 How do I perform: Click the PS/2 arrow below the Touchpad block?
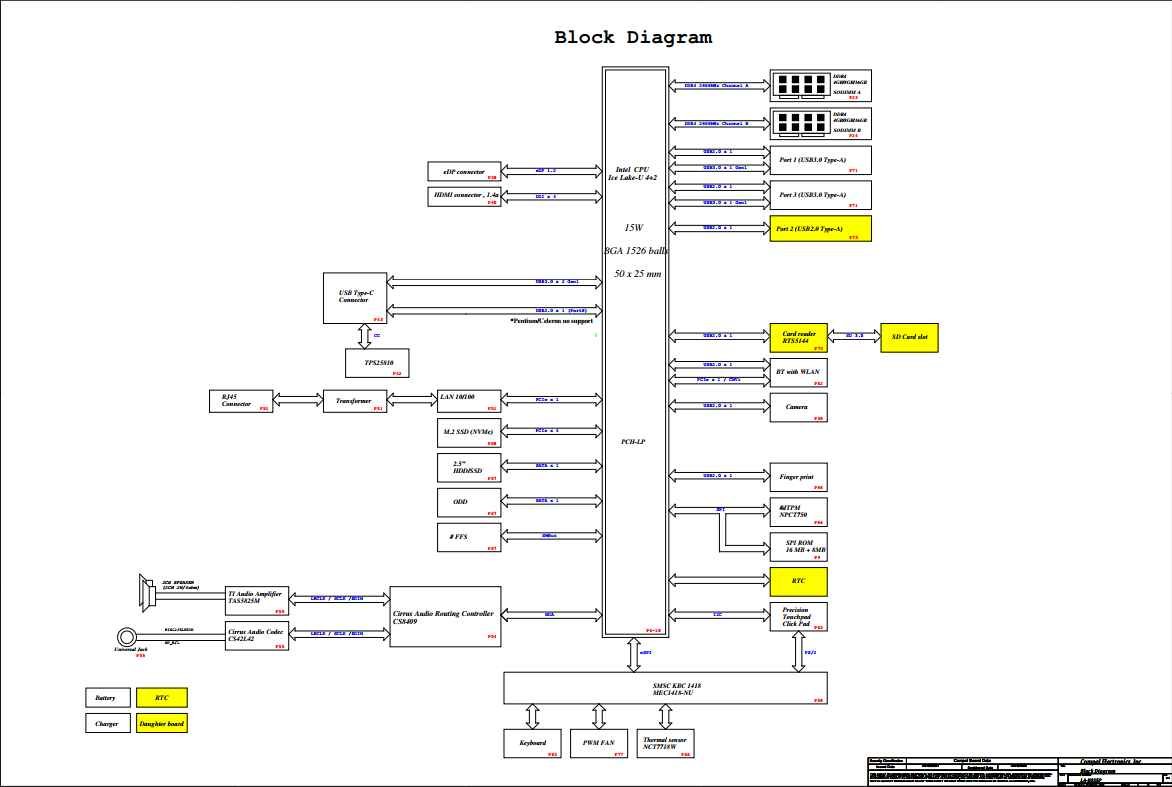pyautogui.click(x=798, y=652)
